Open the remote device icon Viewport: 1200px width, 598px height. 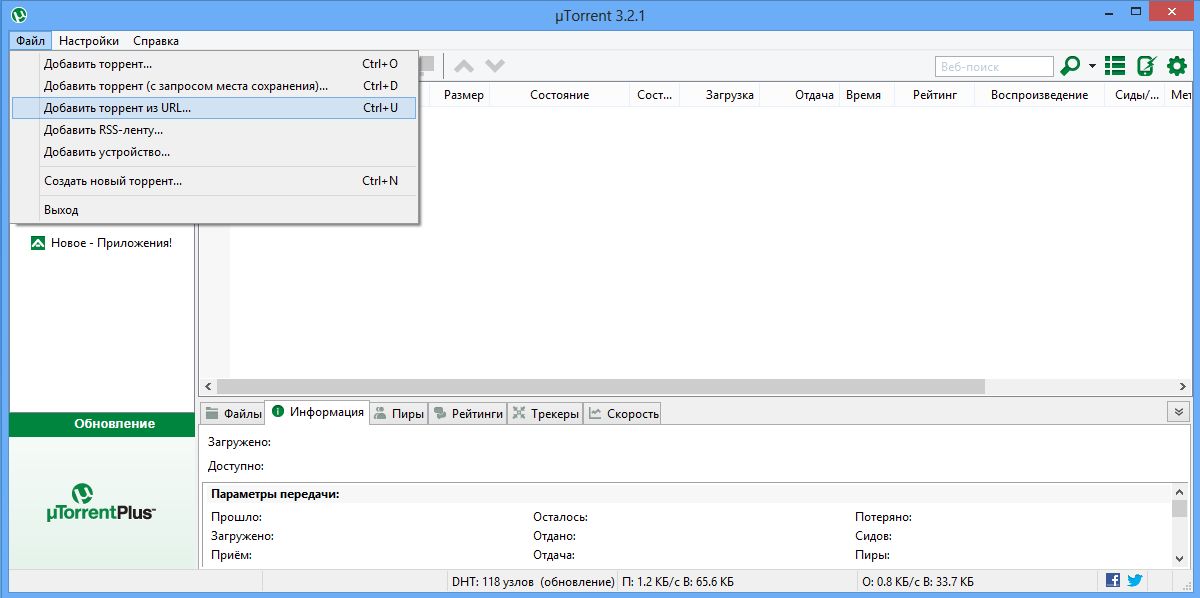click(x=1146, y=66)
